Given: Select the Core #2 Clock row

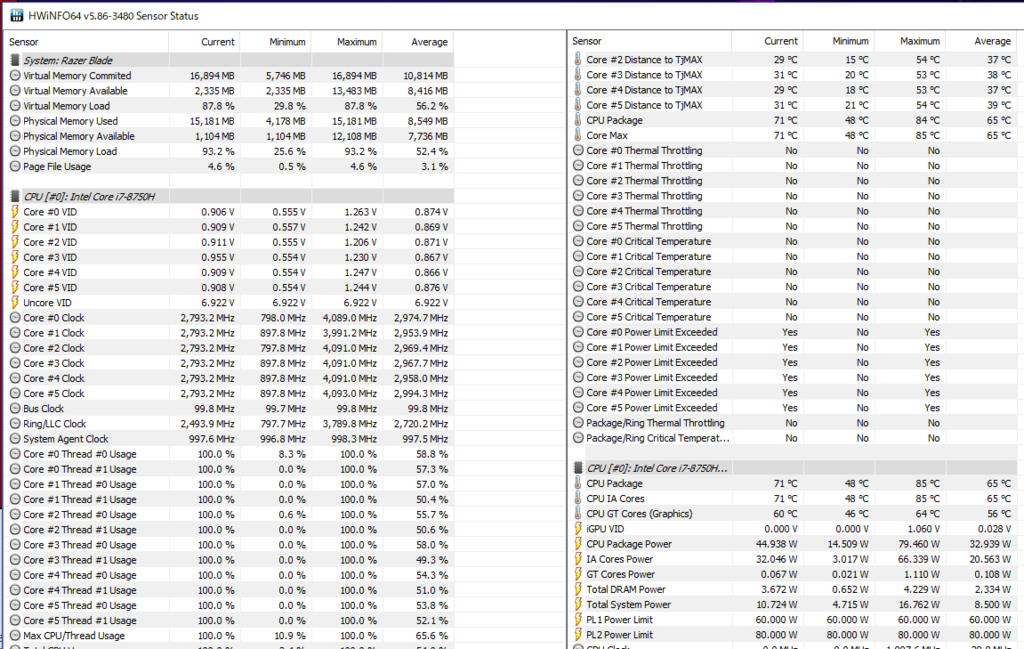Looking at the screenshot, I should tap(229, 348).
